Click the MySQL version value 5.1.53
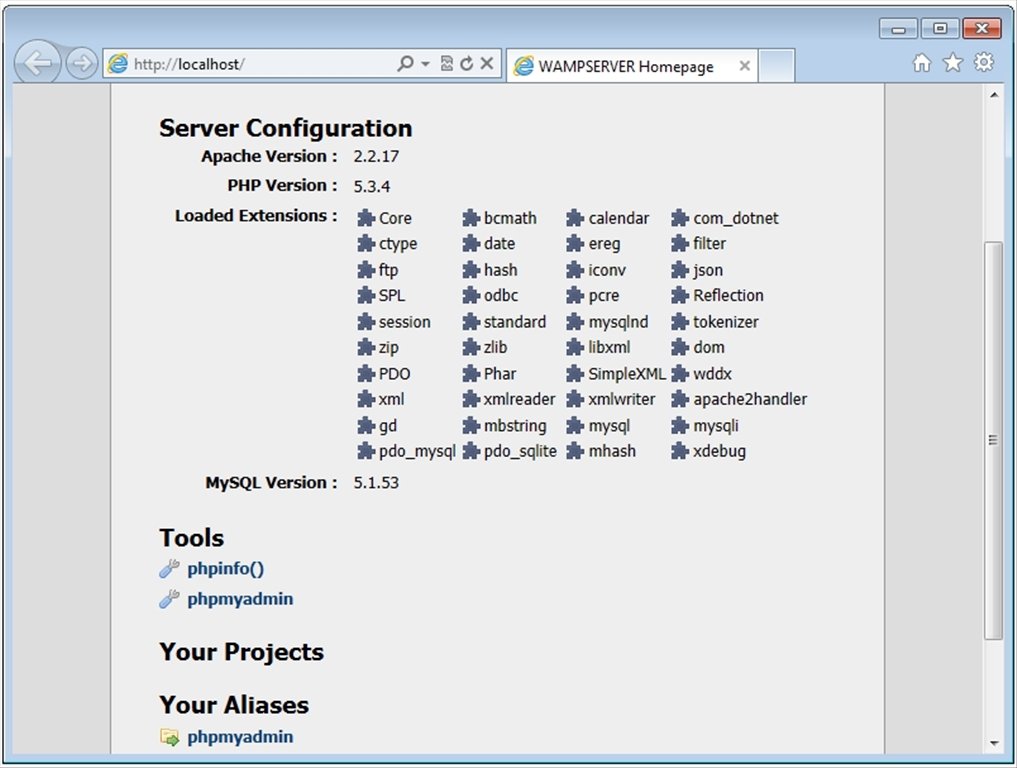 pos(376,483)
